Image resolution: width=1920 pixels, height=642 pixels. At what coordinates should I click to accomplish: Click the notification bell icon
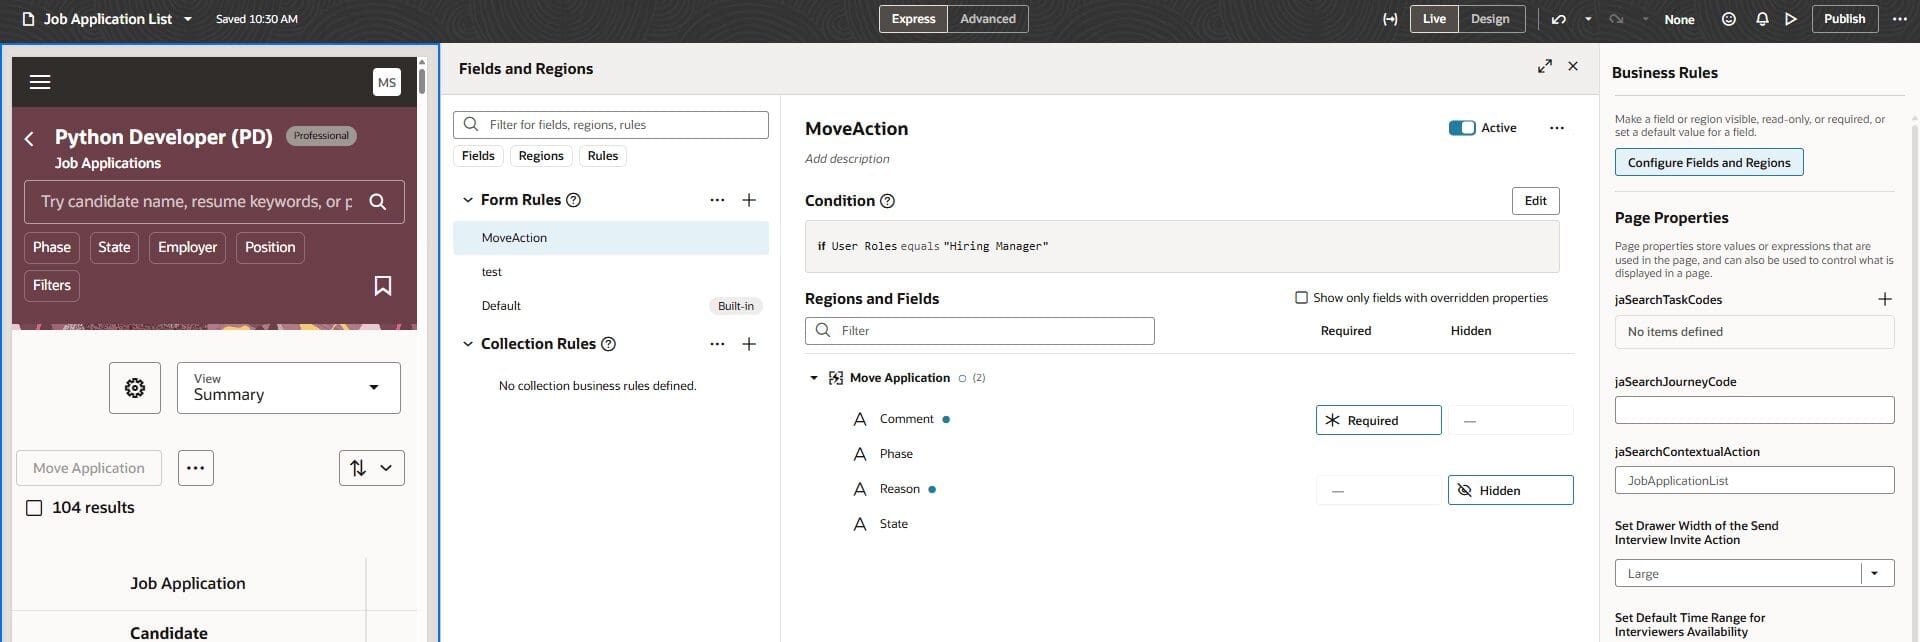(1761, 19)
